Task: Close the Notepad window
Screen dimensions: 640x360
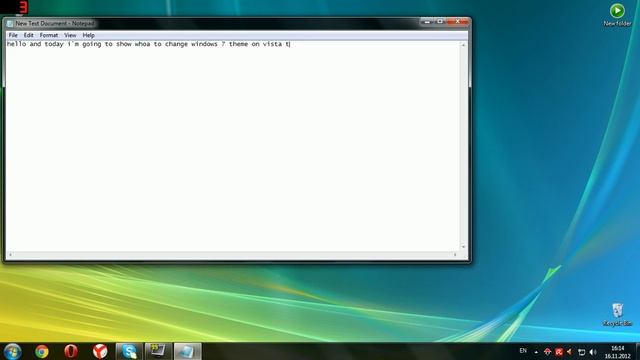Action: pyautogui.click(x=458, y=22)
